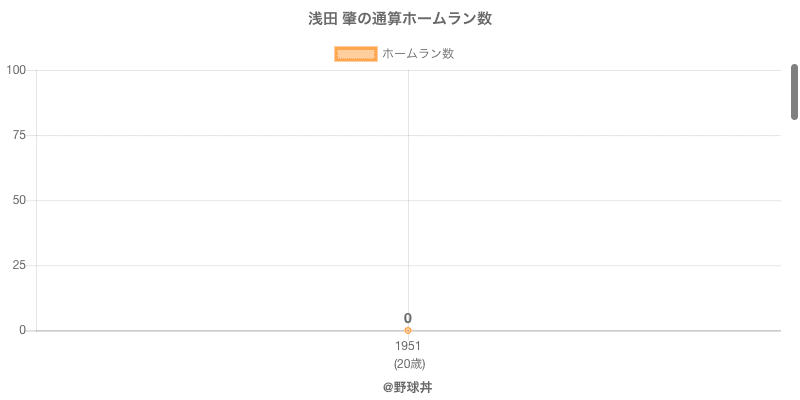Click the orange data point for 1951

click(408, 330)
